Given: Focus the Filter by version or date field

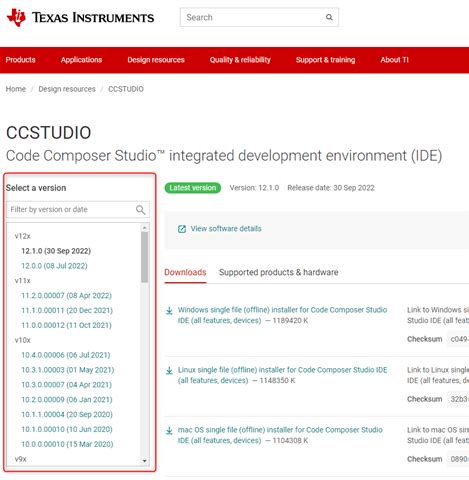Looking at the screenshot, I should 78,210.
